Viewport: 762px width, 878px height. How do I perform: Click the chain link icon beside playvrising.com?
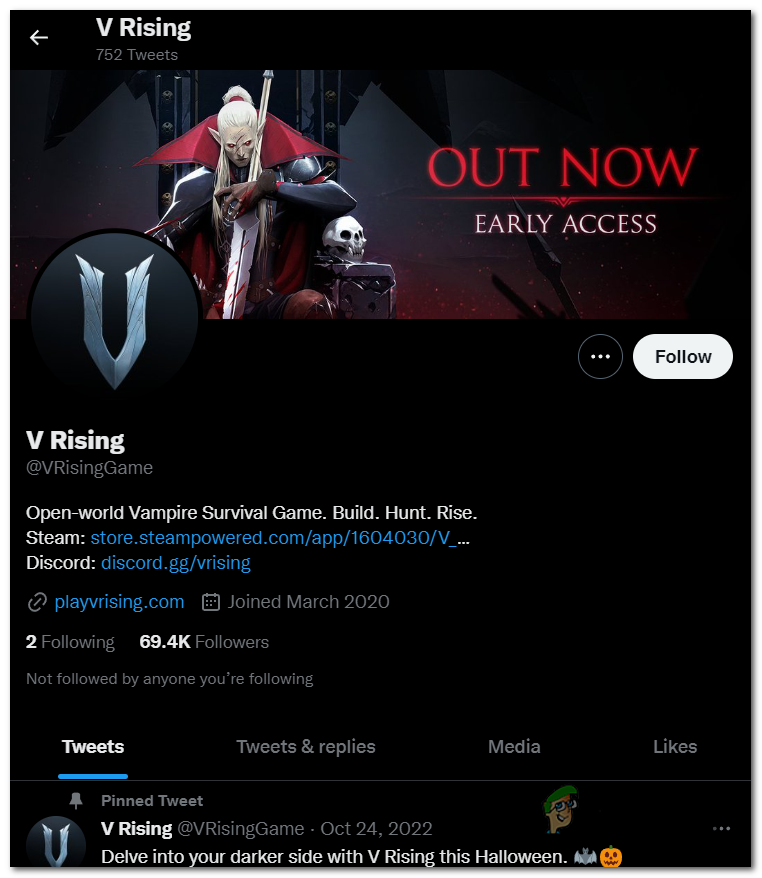37,603
